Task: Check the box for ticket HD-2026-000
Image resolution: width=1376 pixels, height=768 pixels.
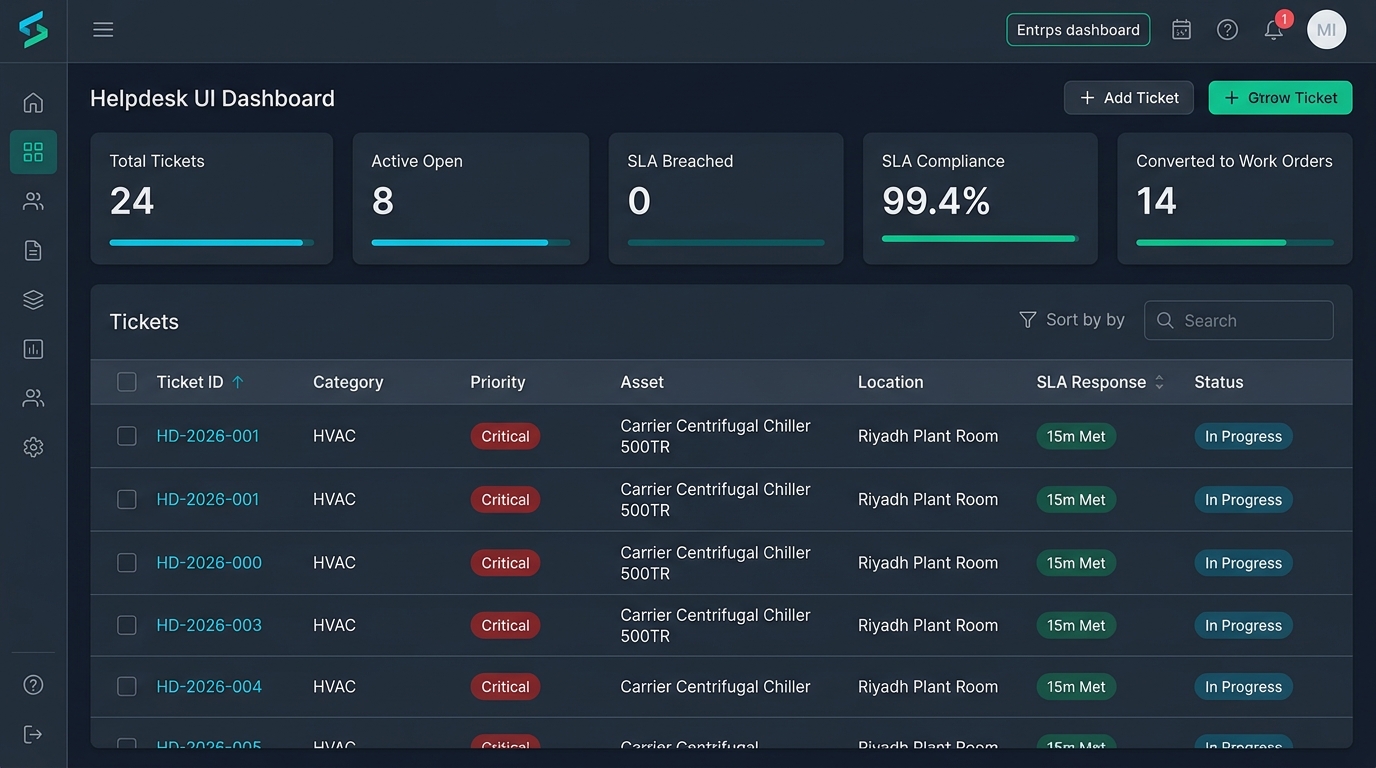Action: click(x=127, y=563)
